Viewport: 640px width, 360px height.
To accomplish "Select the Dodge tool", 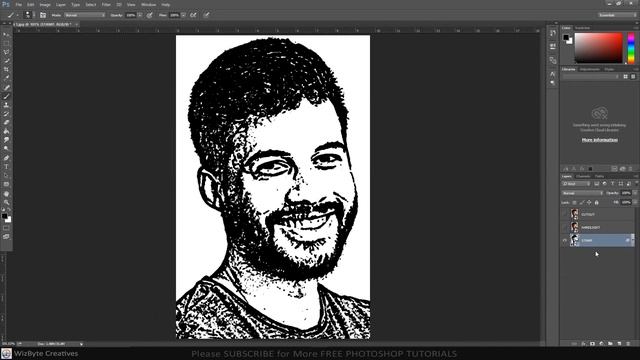I will click(x=6, y=149).
